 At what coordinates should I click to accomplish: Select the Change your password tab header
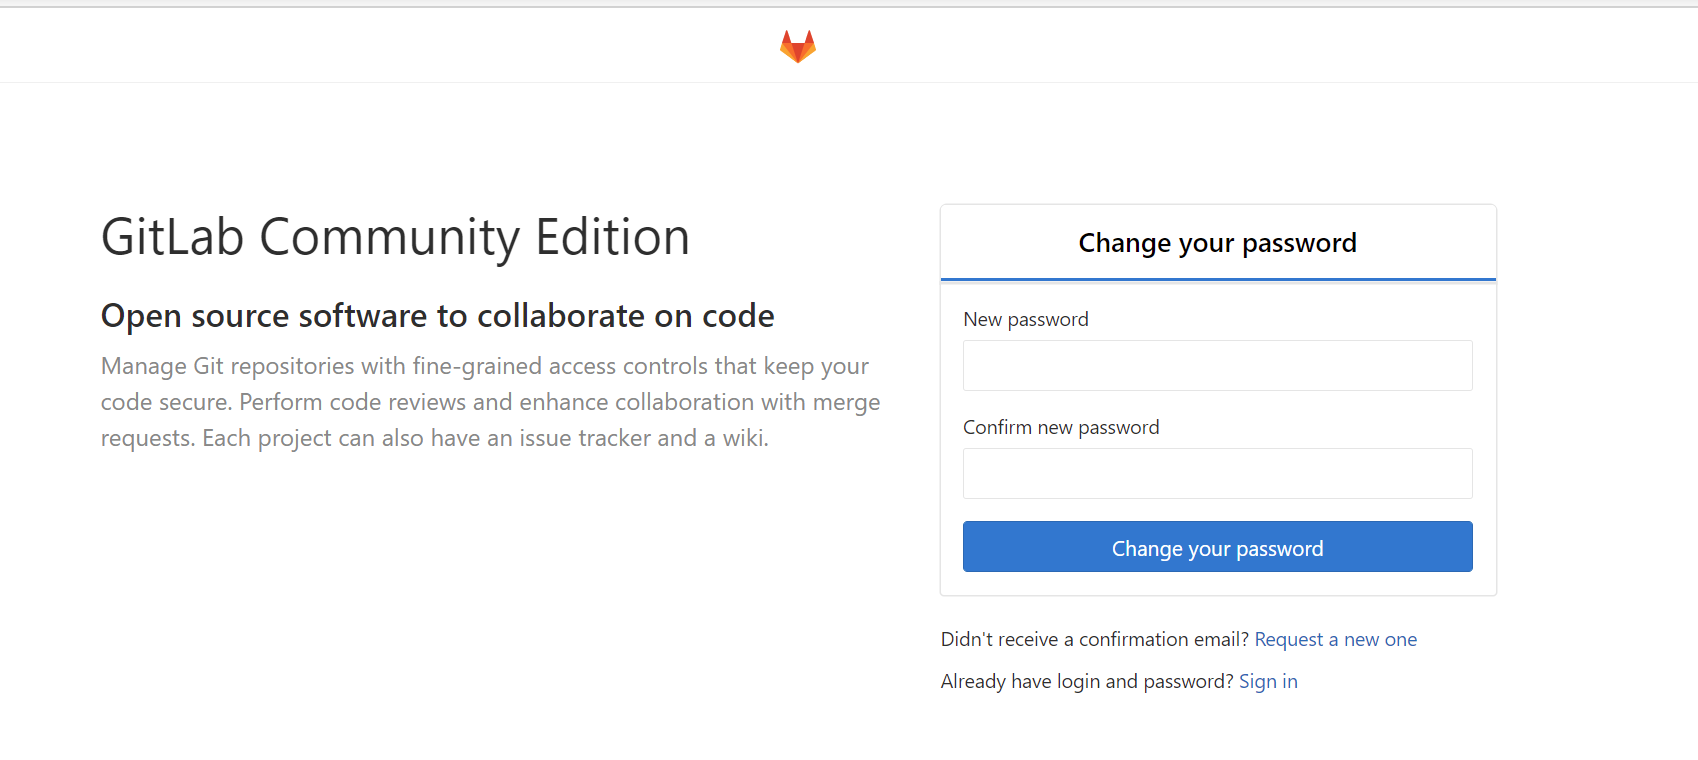point(1217,243)
